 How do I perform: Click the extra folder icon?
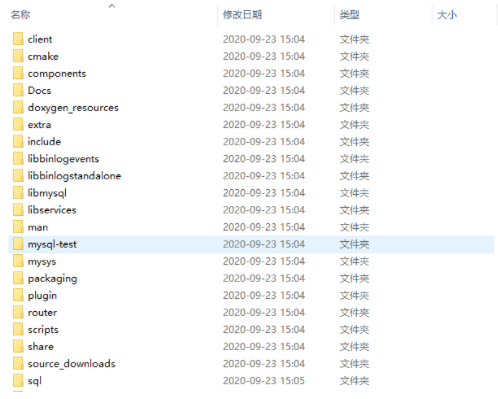coord(18,124)
